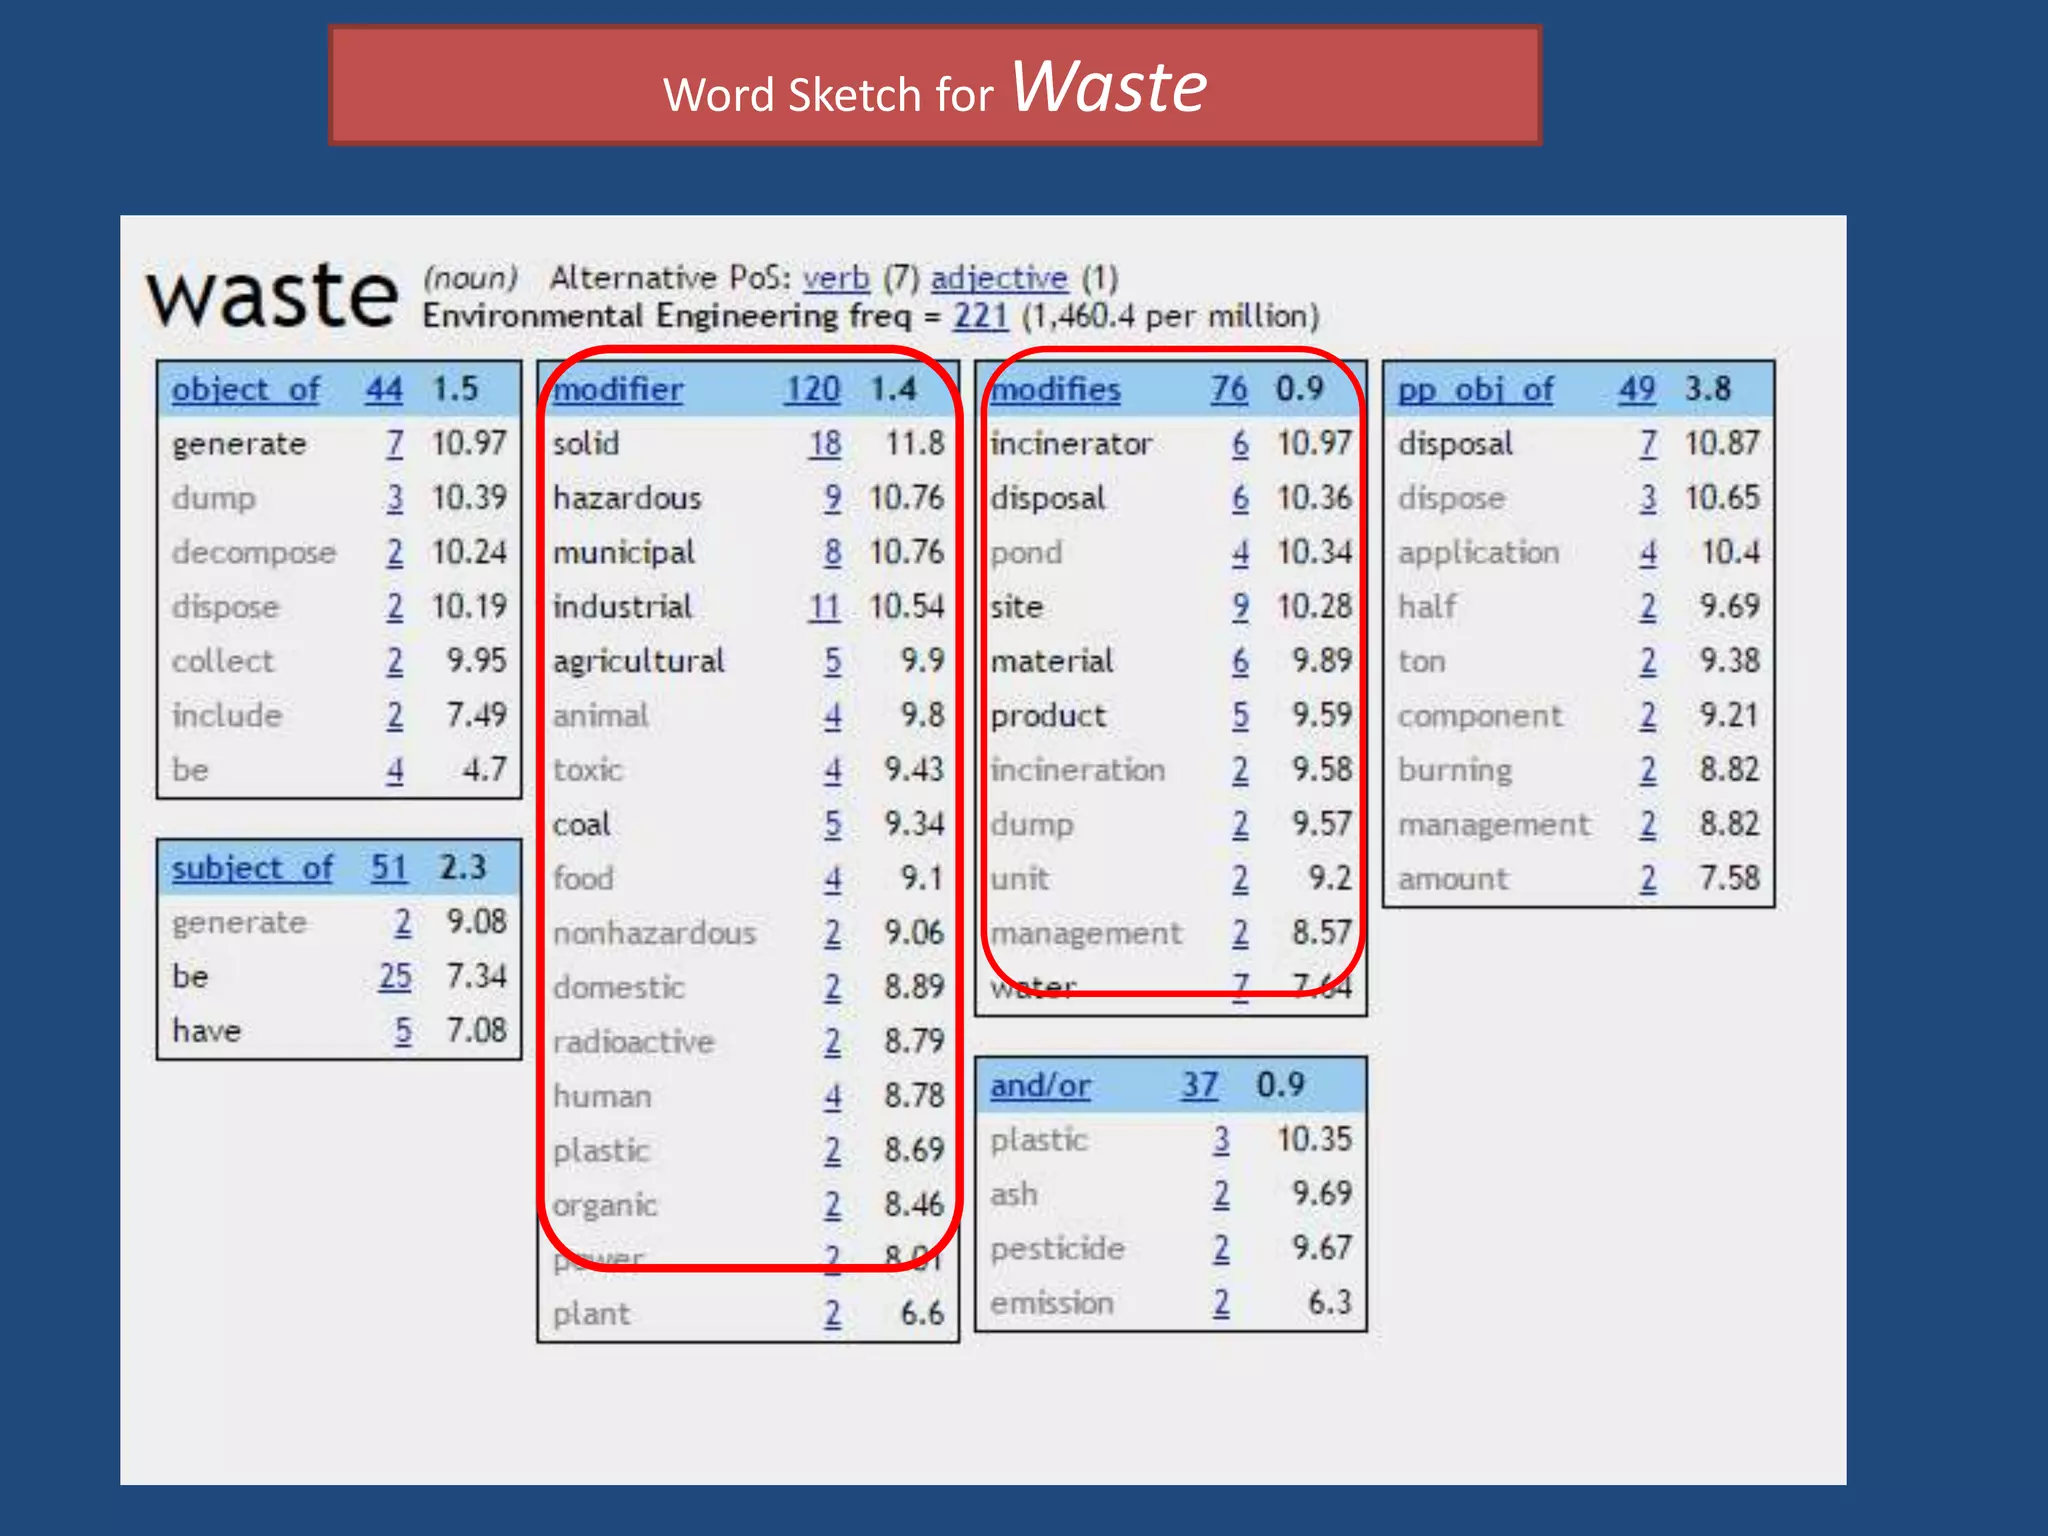Open the verb alternative PoS link
This screenshot has width=2048, height=1536.
pyautogui.click(x=836, y=278)
